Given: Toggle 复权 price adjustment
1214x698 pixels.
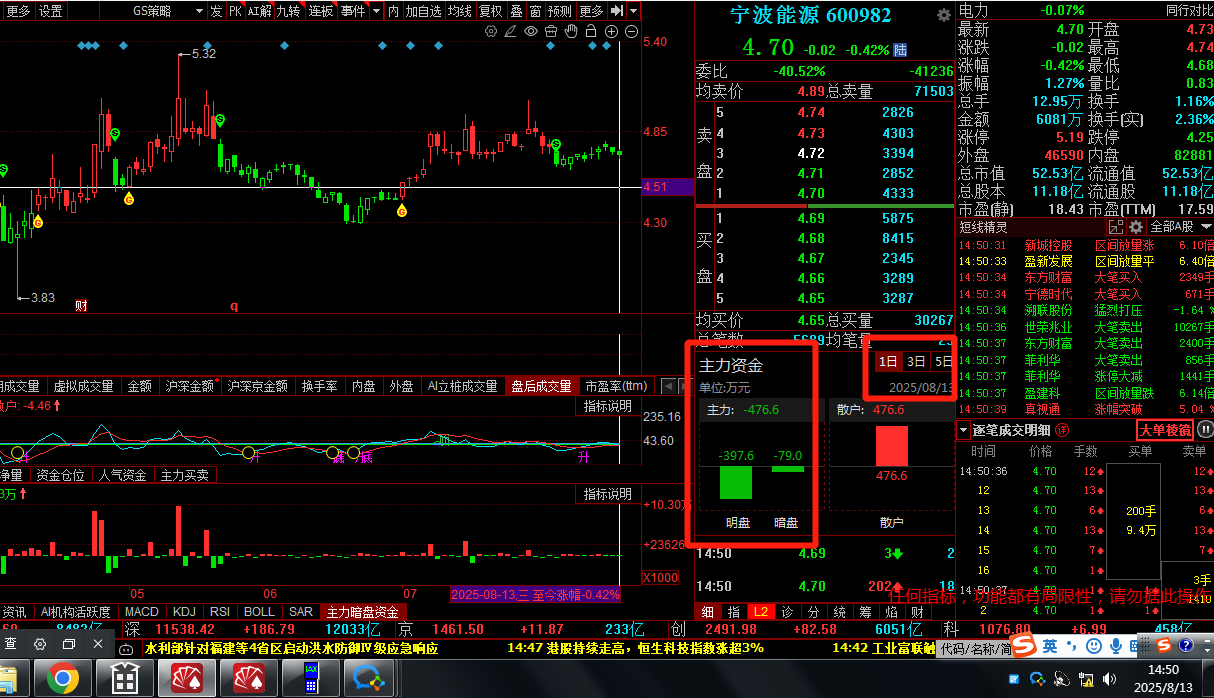Looking at the screenshot, I should [x=490, y=11].
